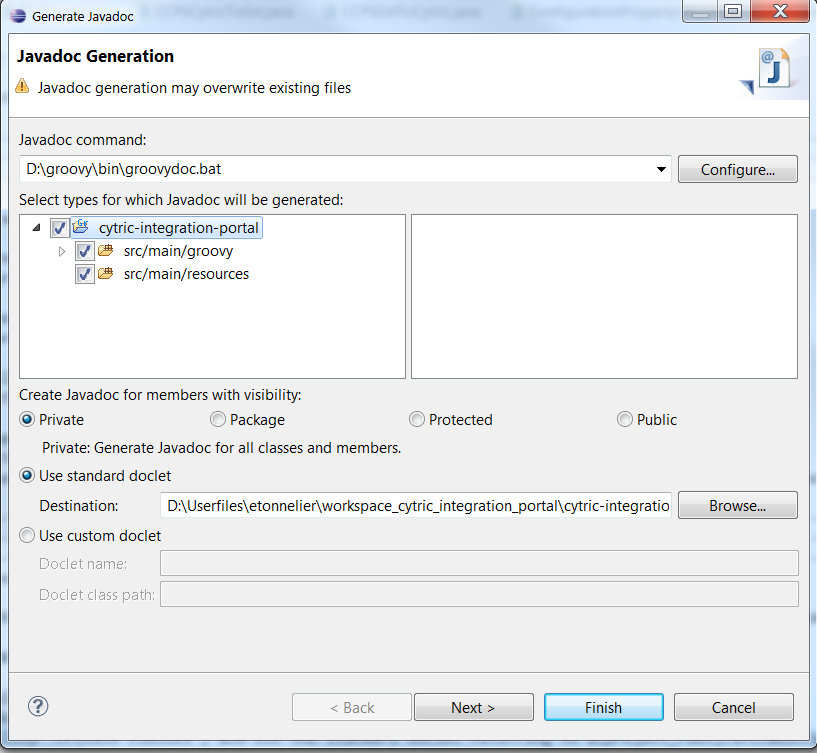
Task: Expand the src/main/groovy tree node
Action: pyautogui.click(x=62, y=251)
